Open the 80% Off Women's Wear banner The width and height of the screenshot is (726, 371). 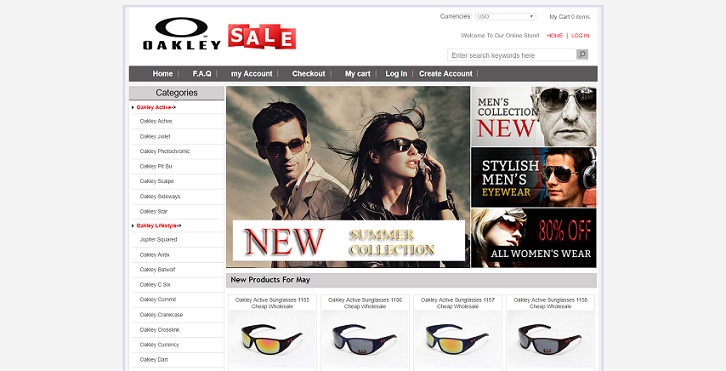coord(534,238)
